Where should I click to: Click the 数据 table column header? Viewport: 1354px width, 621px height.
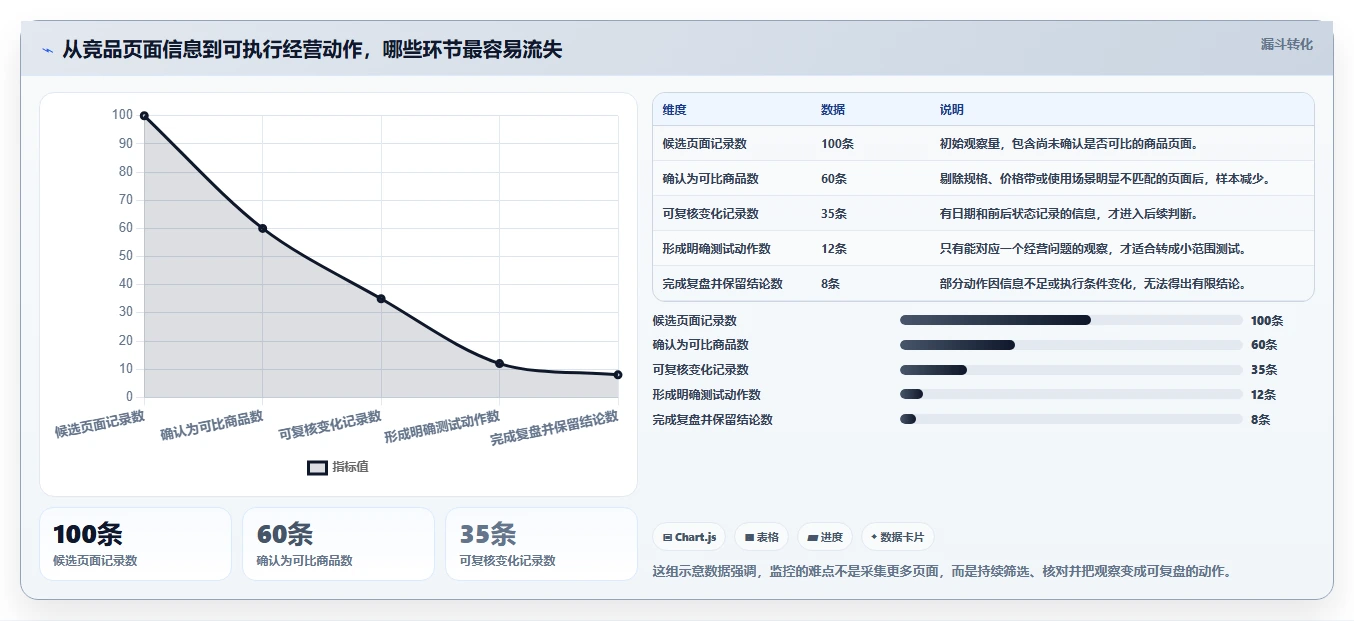point(833,110)
